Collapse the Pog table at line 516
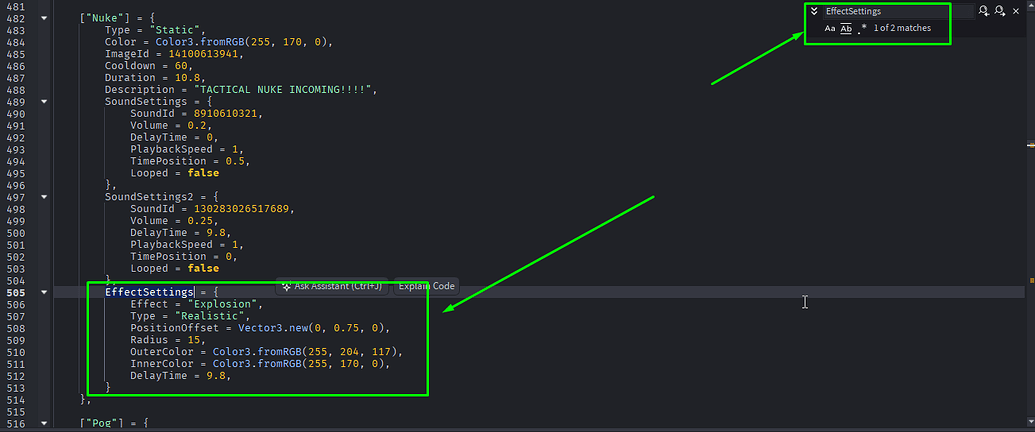 pyautogui.click(x=44, y=423)
